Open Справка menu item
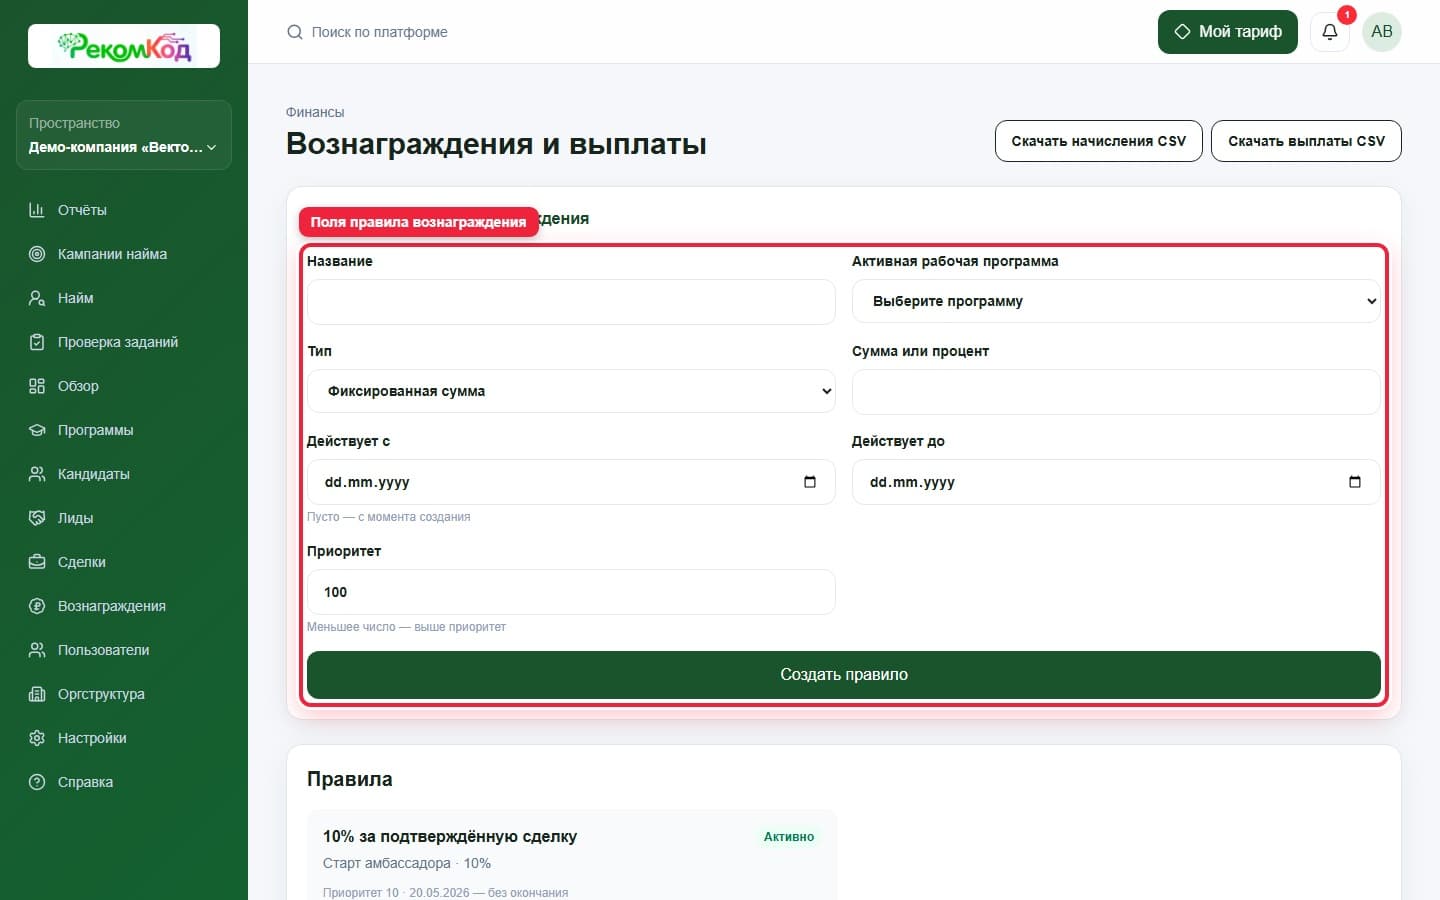 [x=124, y=782]
